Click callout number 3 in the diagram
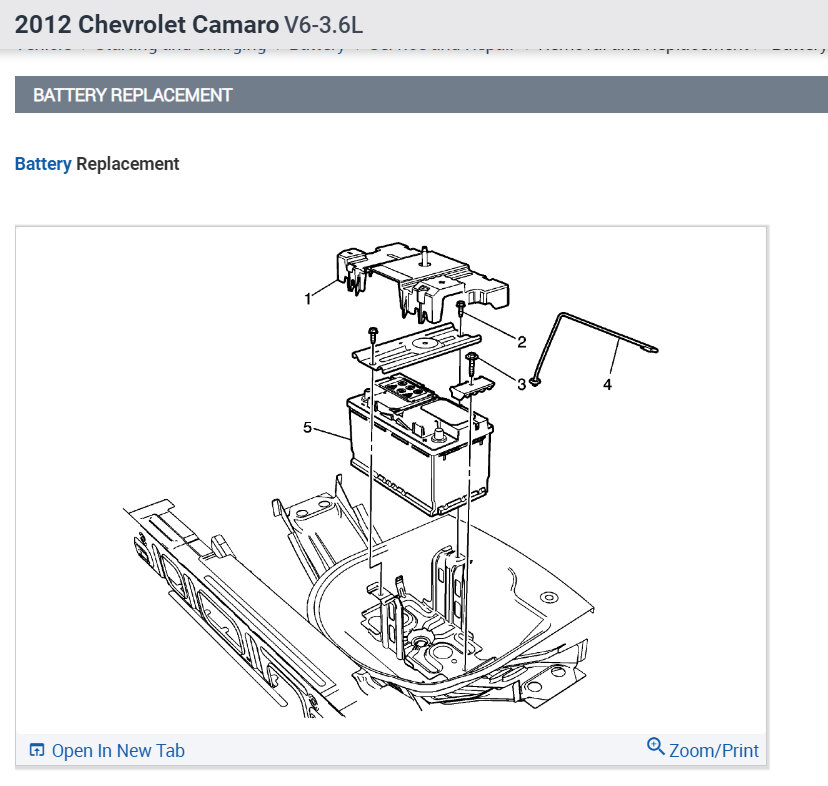This screenshot has height=786, width=828. 522,384
